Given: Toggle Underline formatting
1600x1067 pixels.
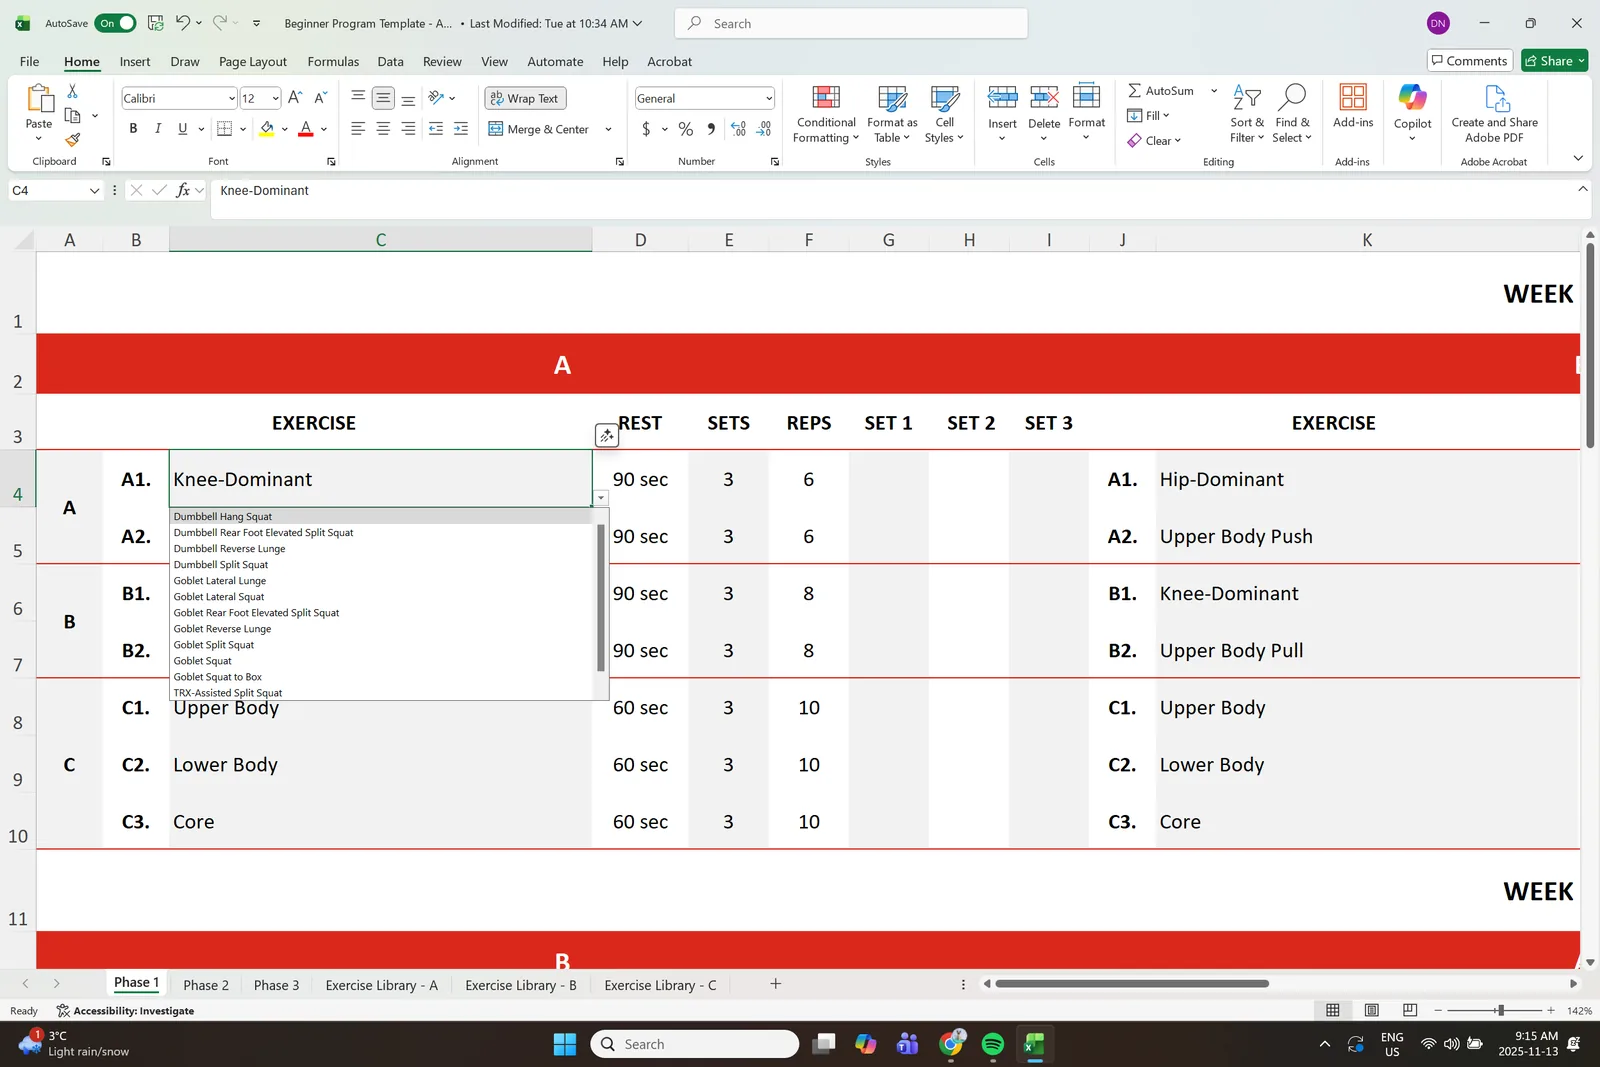Looking at the screenshot, I should [x=182, y=128].
